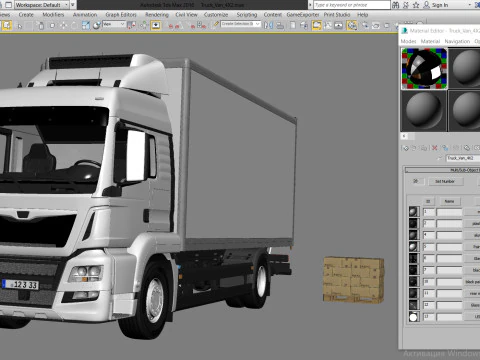Open the Rendering menu
480x360 pixels.
coord(157,15)
